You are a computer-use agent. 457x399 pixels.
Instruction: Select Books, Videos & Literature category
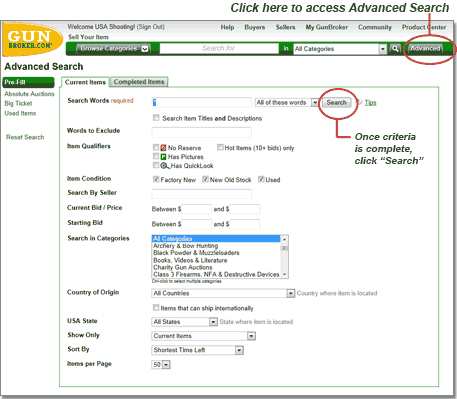click(x=216, y=260)
